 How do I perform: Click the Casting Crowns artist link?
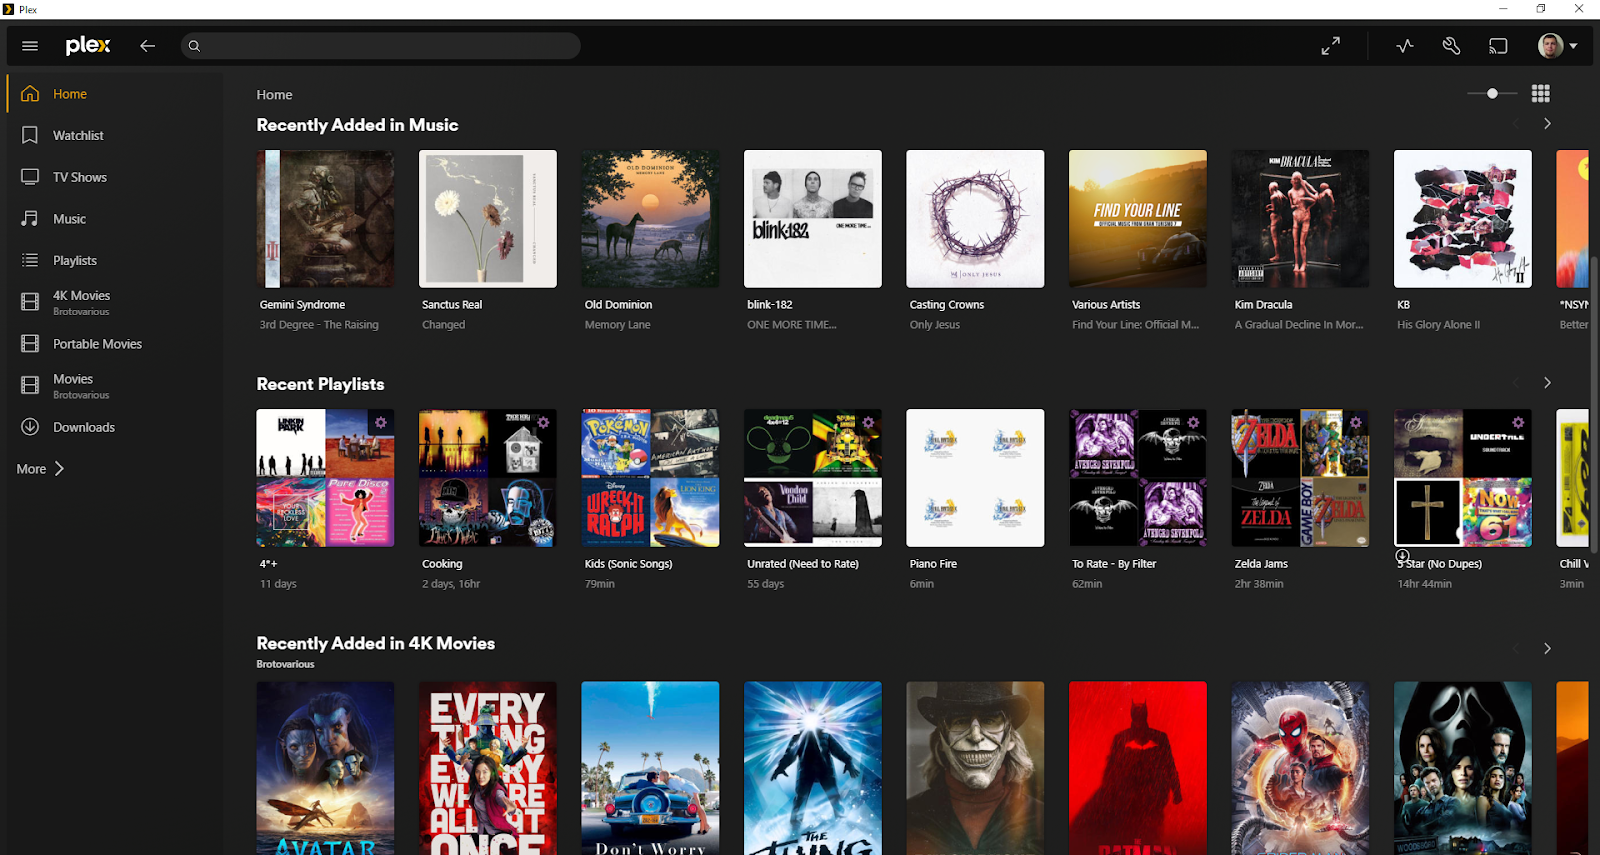946,305
